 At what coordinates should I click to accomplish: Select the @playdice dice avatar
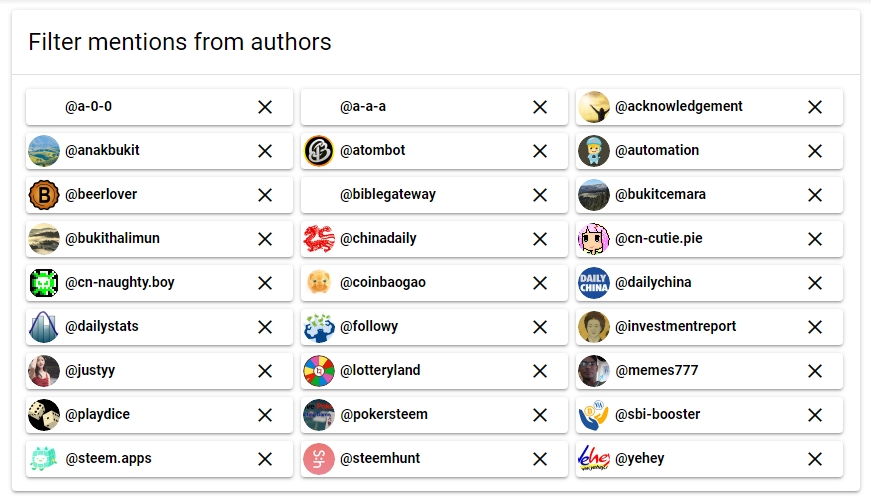point(44,415)
